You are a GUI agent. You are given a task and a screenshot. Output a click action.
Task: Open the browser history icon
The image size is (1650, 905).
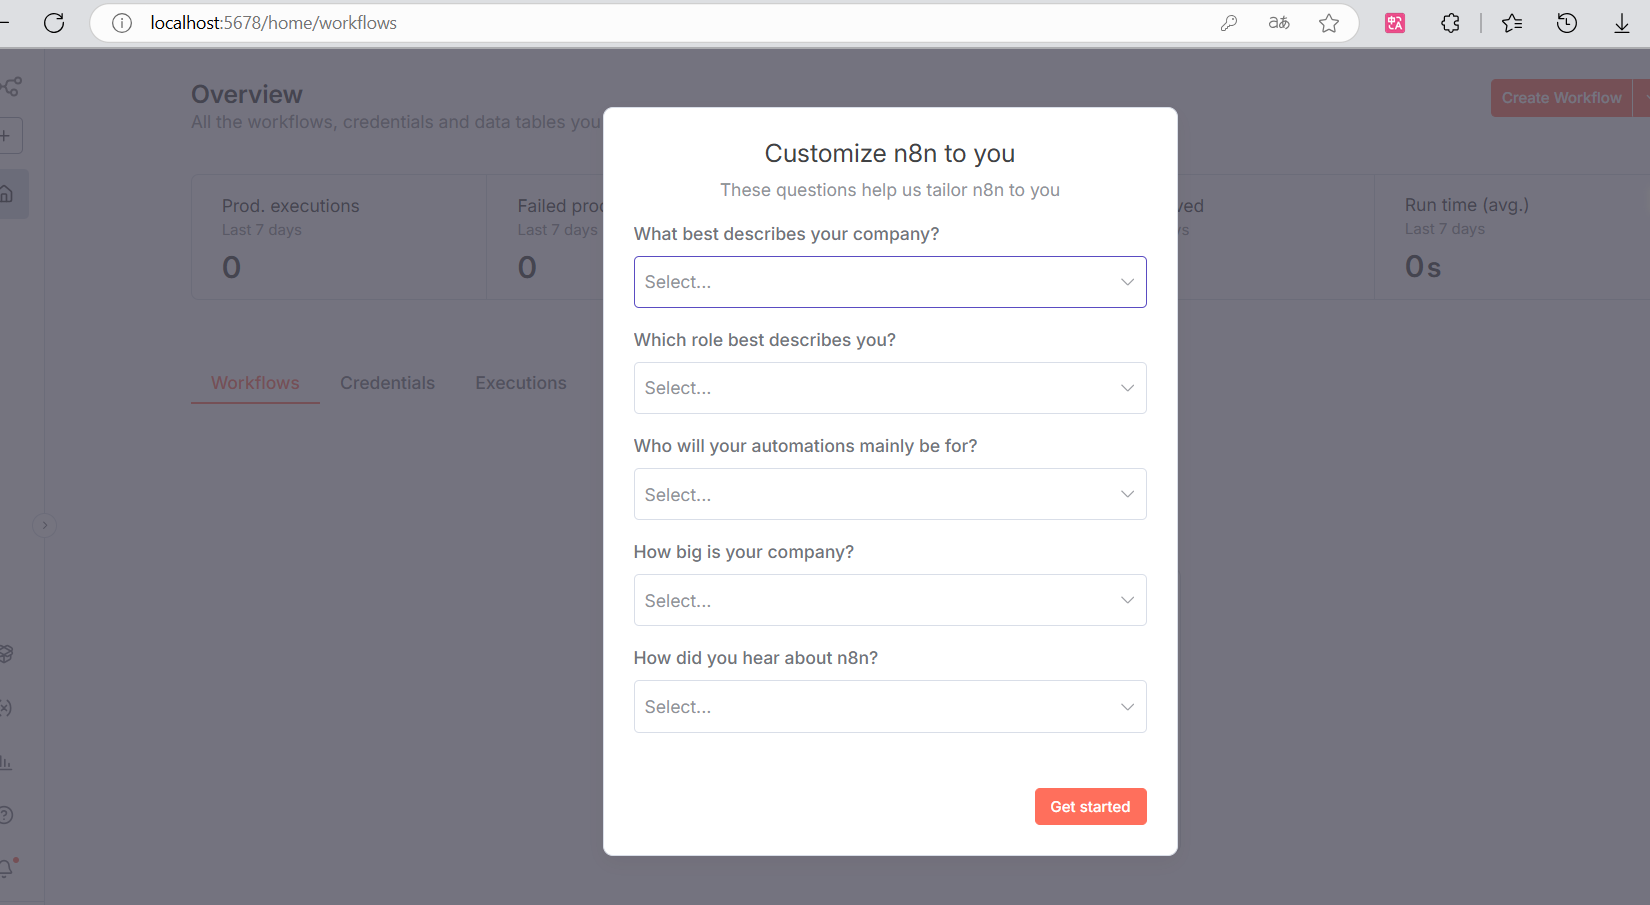coord(1567,23)
